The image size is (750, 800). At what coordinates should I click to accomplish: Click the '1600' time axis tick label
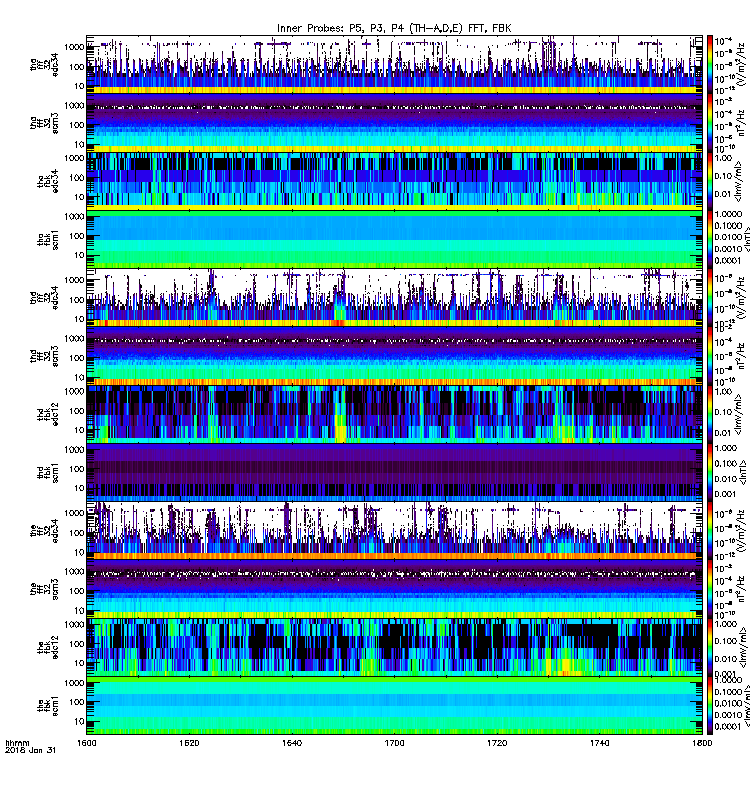[x=87, y=743]
